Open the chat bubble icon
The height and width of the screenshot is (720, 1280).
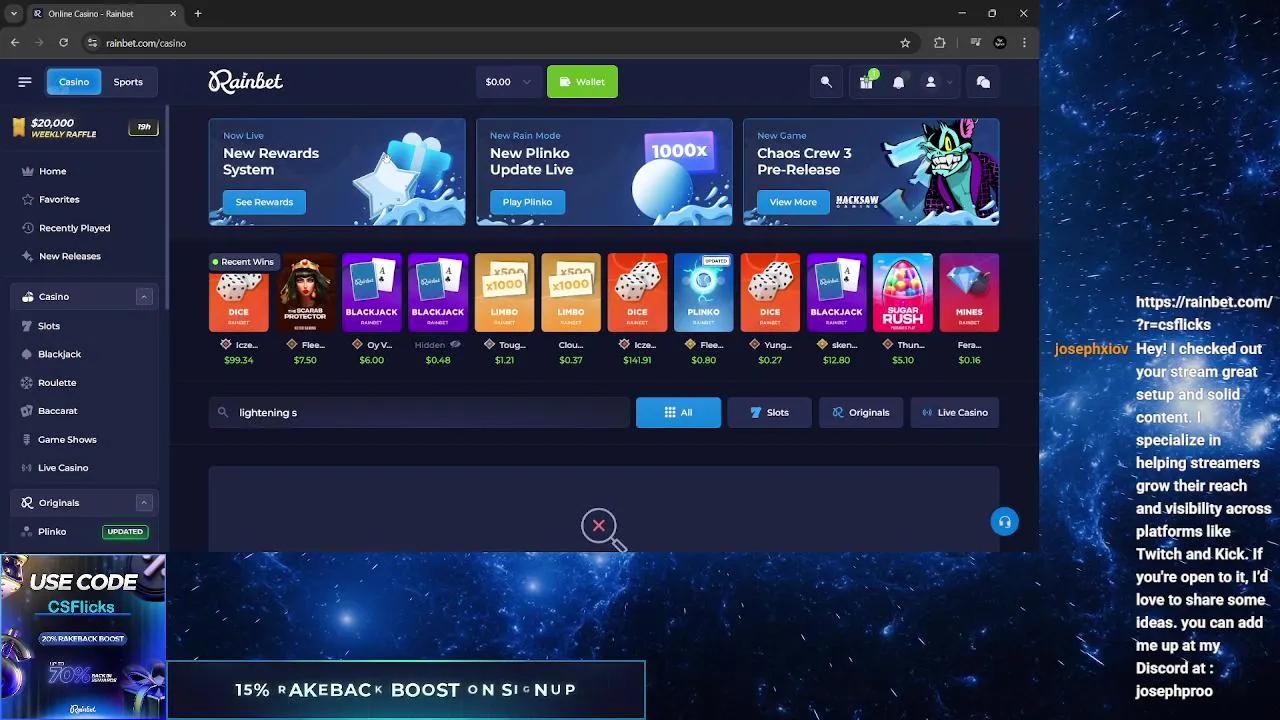(983, 82)
